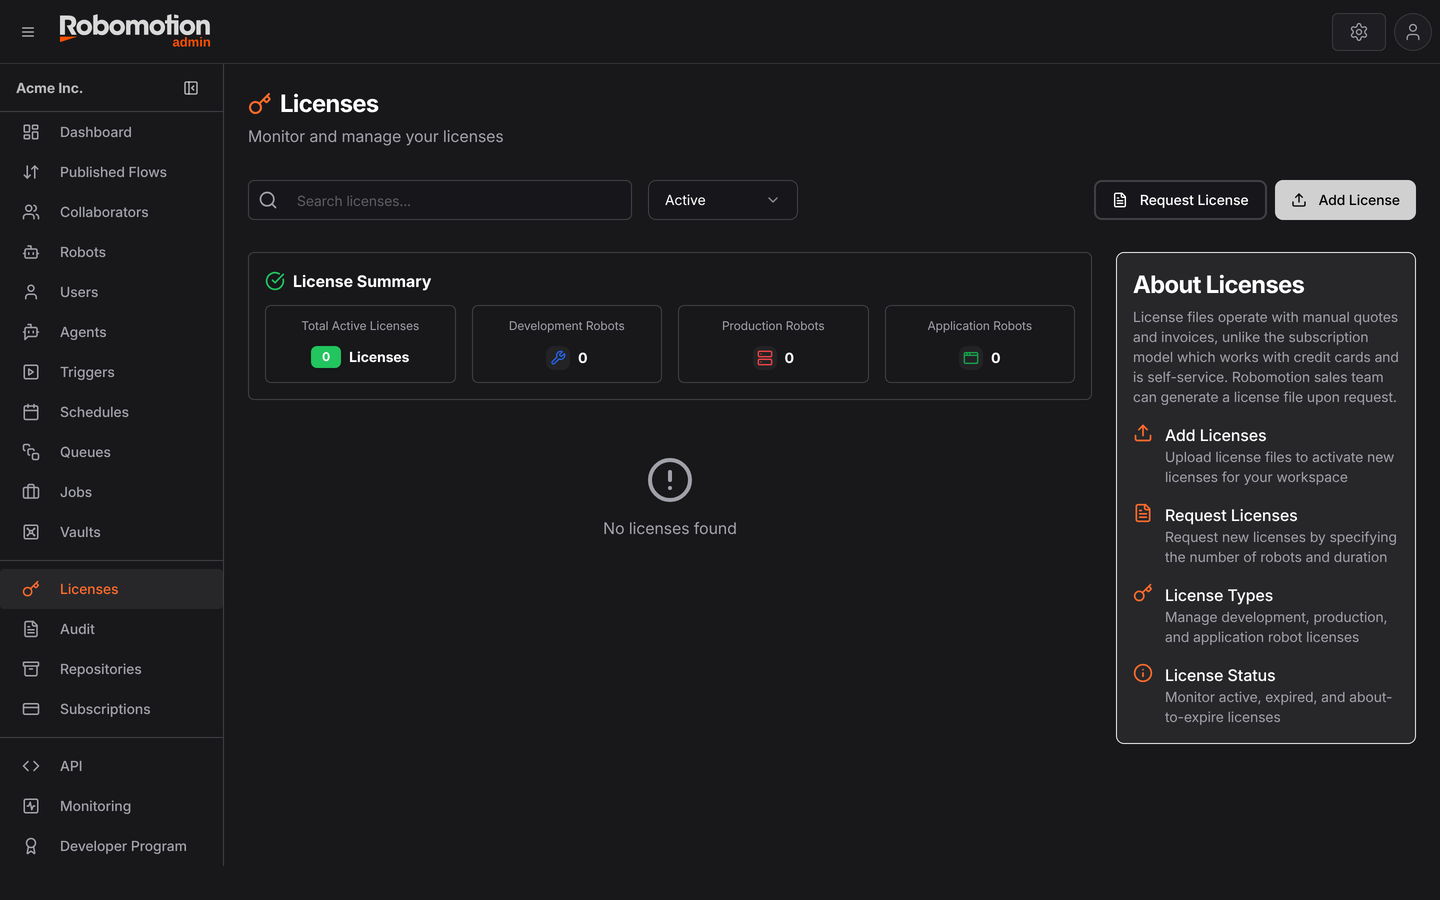Click the API code brackets icon
1440x900 pixels.
click(31, 766)
